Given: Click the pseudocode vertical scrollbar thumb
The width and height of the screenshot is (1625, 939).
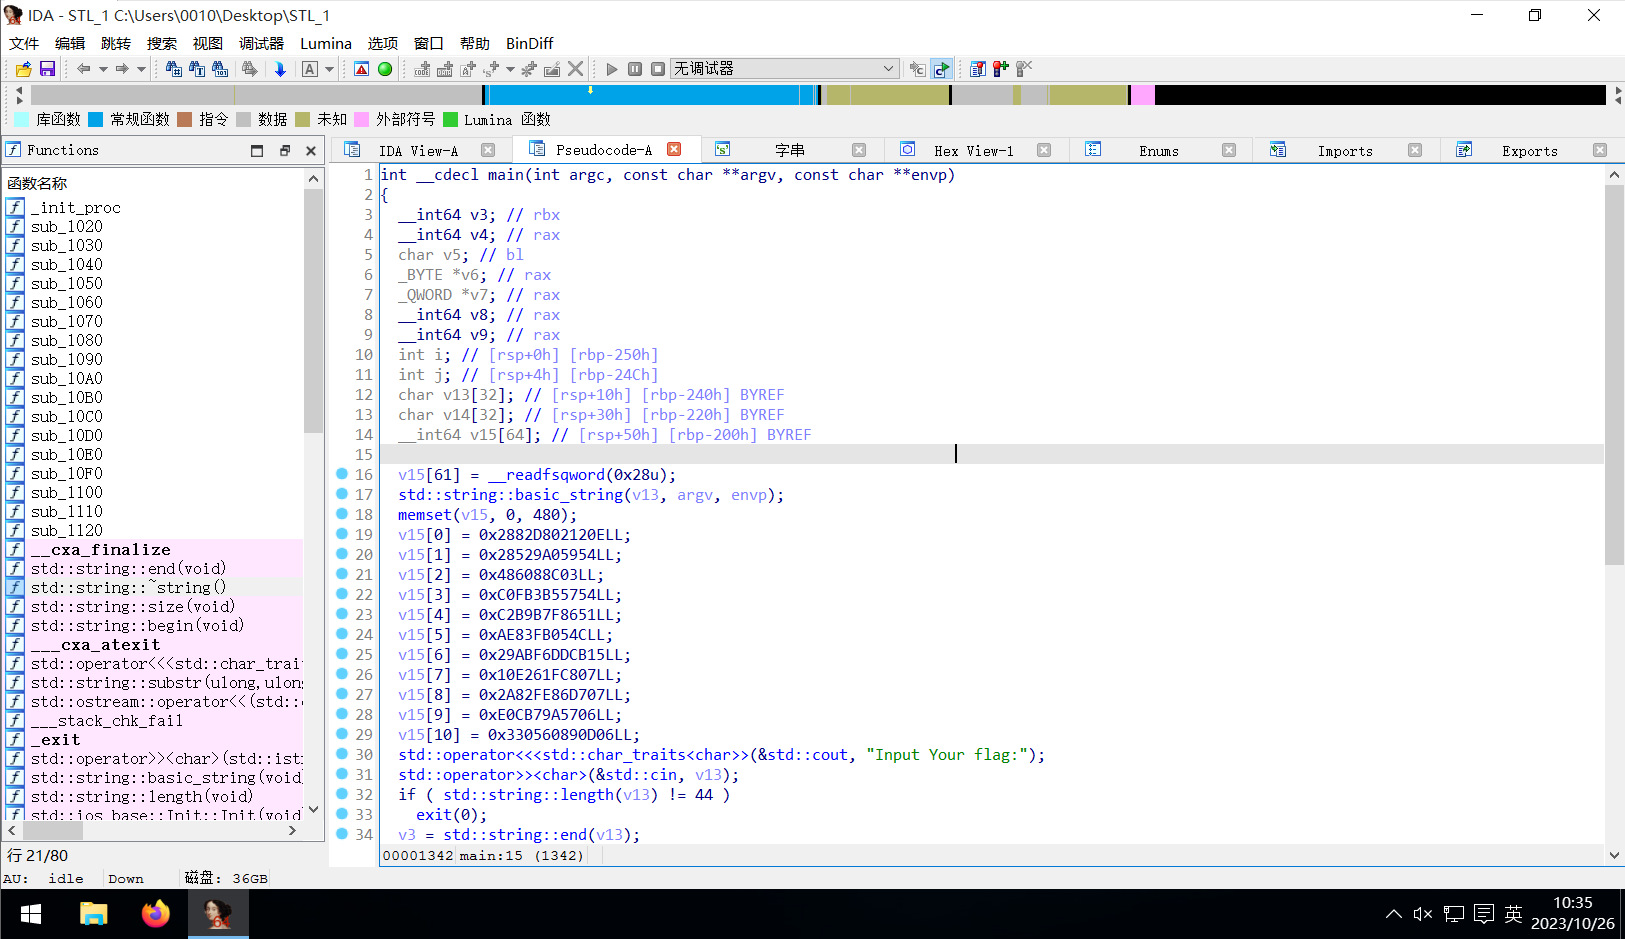Looking at the screenshot, I should (x=1614, y=375).
